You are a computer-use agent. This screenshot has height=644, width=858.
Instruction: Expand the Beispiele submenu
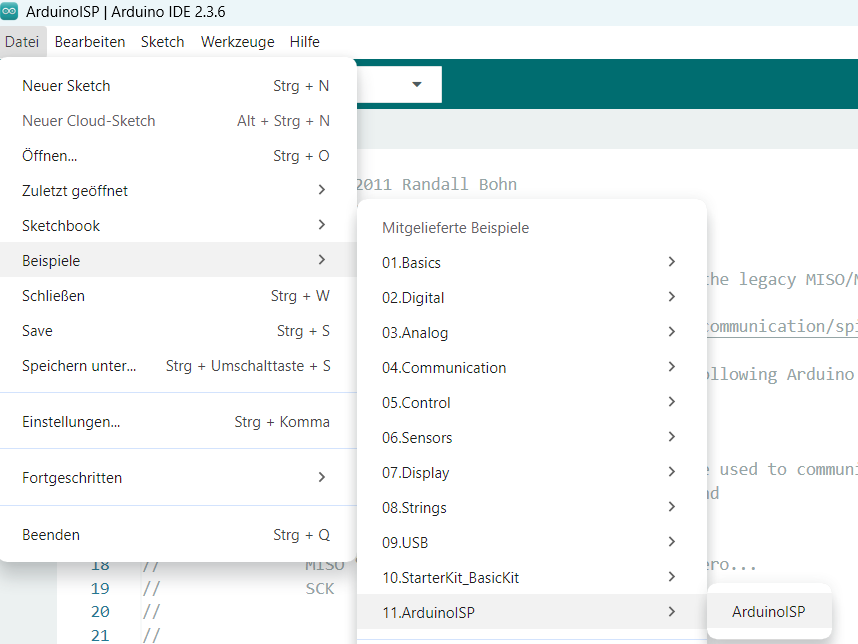point(176,260)
